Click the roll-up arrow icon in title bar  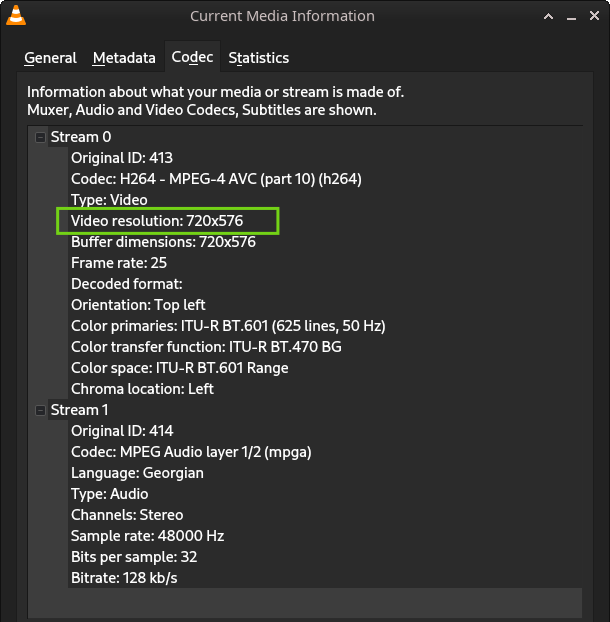point(549,16)
